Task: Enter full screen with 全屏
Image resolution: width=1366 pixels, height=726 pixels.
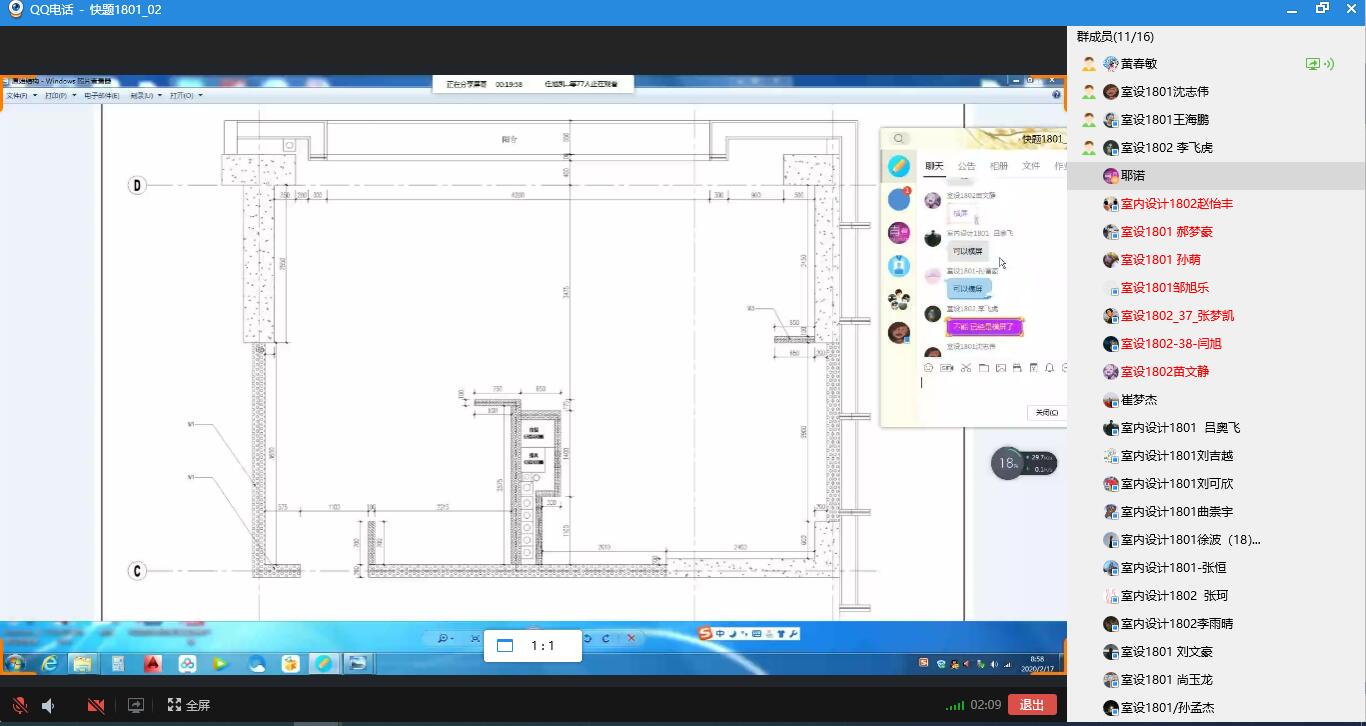Action: pyautogui.click(x=189, y=705)
